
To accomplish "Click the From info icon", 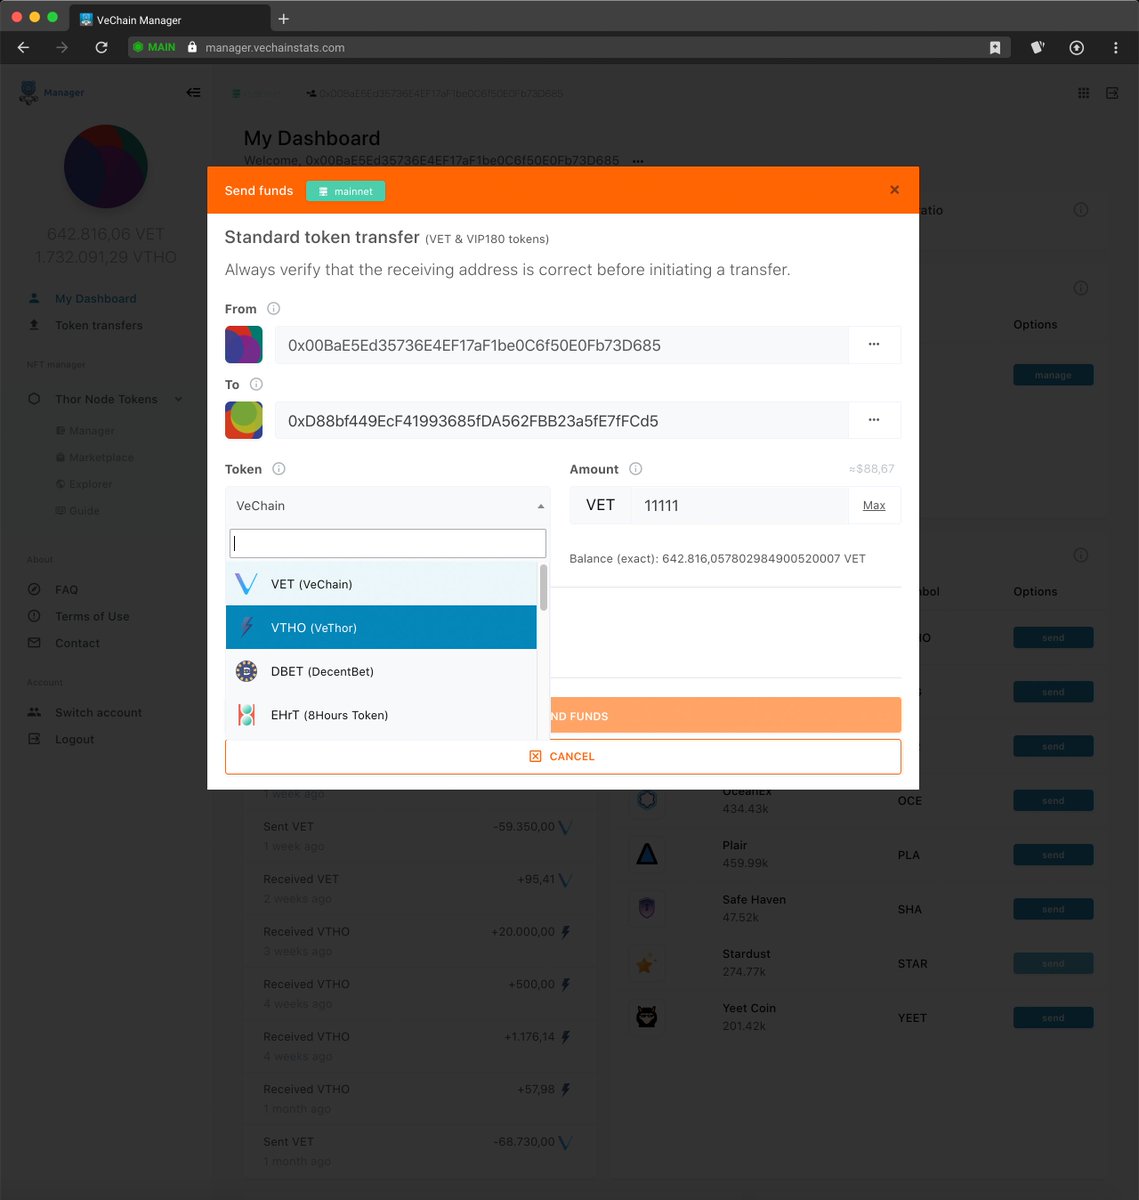I will coord(274,309).
